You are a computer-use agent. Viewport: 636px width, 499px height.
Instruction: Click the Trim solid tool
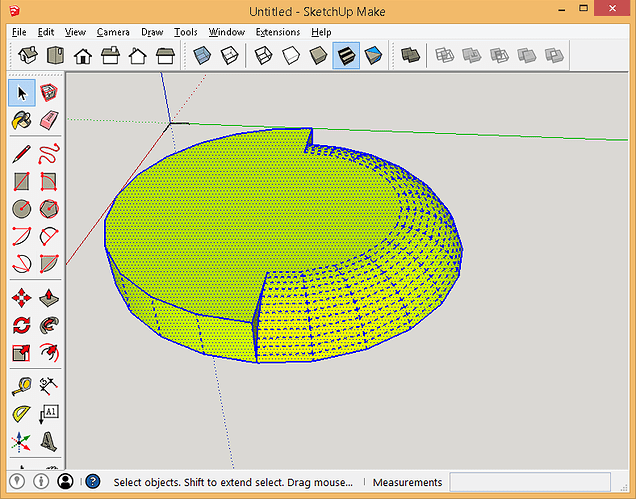(x=526, y=56)
